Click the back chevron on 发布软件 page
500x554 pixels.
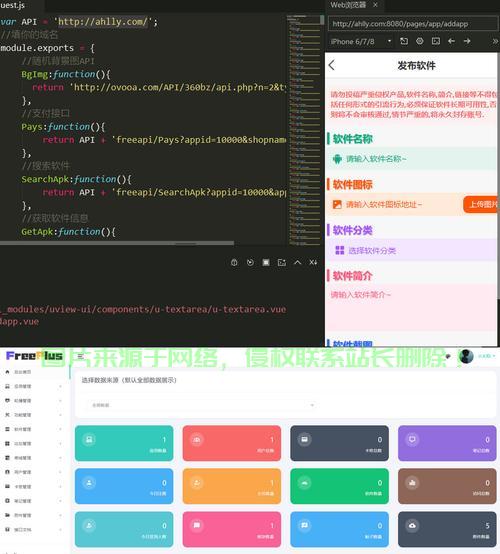point(331,65)
